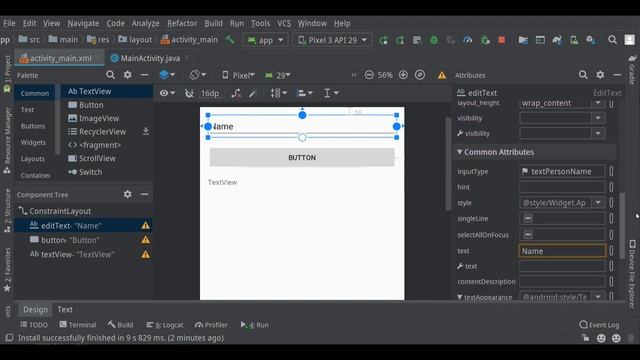
Task: Open the Refactor menu
Action: [182, 23]
